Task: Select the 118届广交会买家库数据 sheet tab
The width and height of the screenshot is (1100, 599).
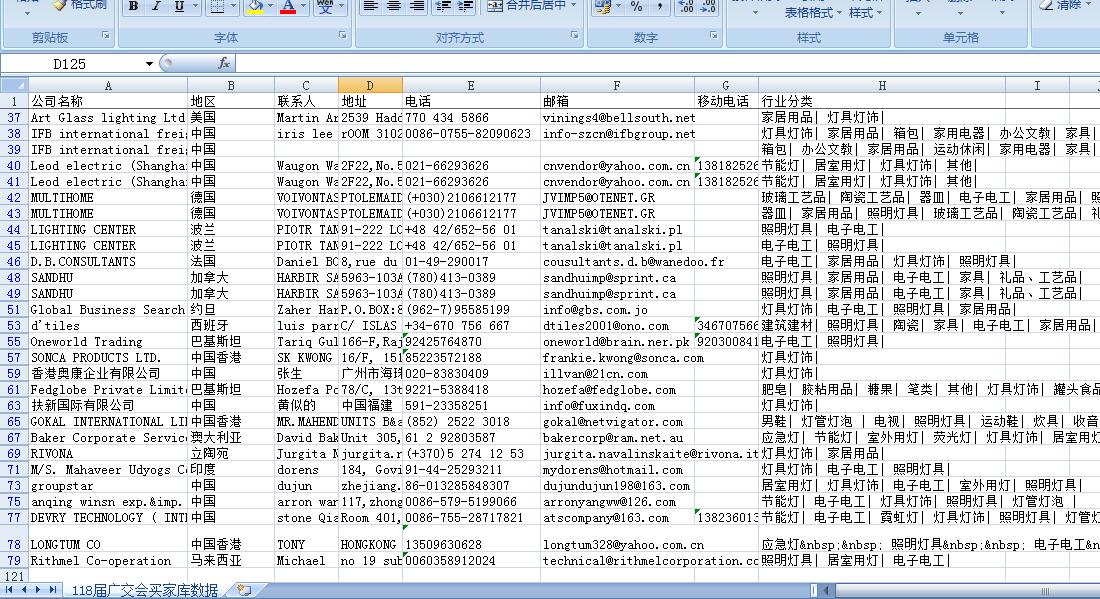Action: click(x=145, y=591)
